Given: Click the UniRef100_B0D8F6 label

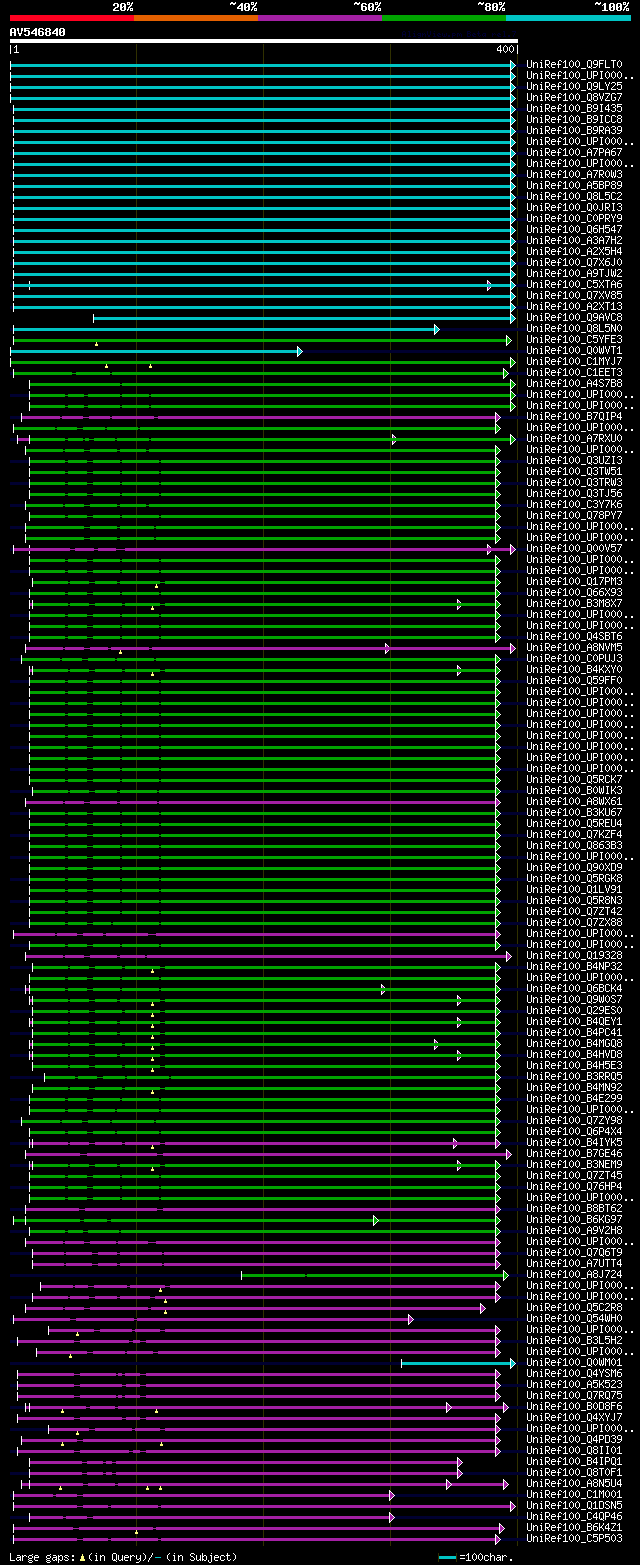Looking at the screenshot, I should [x=574, y=1407].
